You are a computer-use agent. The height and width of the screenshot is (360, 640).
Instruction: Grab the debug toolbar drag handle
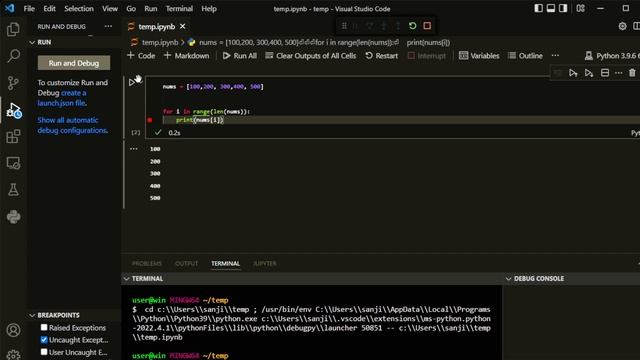[344, 26]
